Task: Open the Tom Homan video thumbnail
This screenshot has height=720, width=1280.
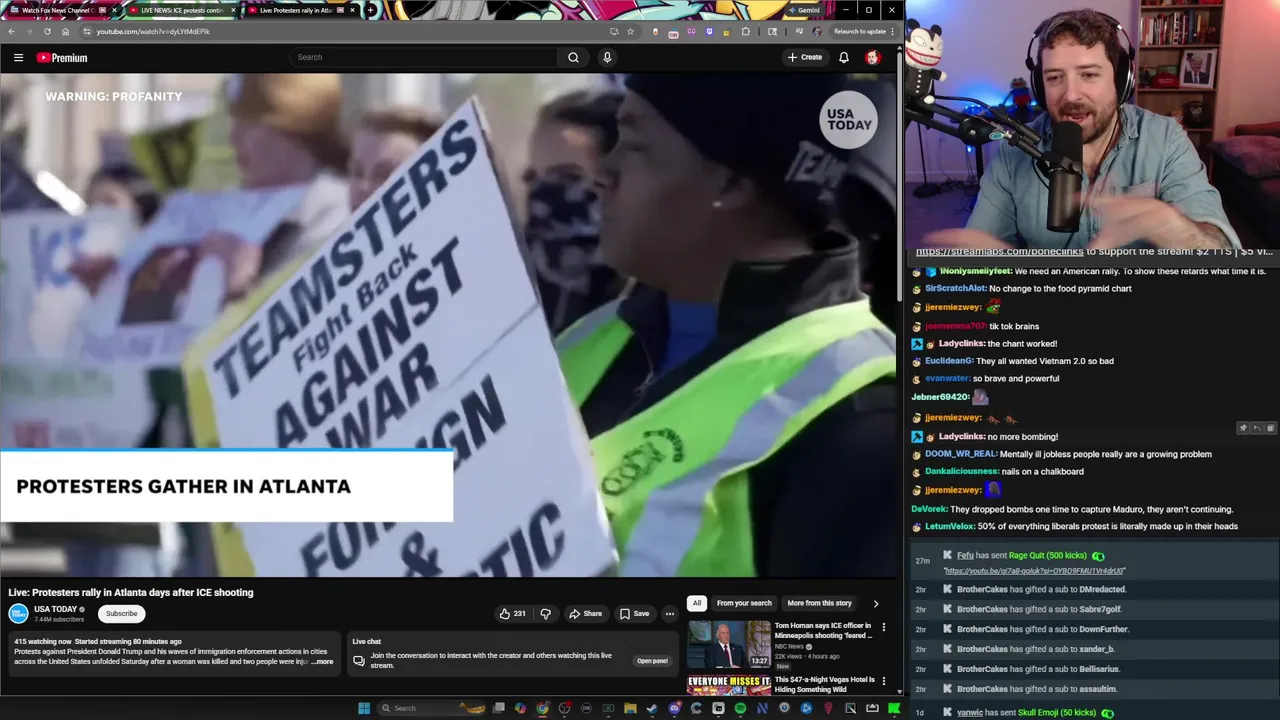Action: [x=729, y=644]
